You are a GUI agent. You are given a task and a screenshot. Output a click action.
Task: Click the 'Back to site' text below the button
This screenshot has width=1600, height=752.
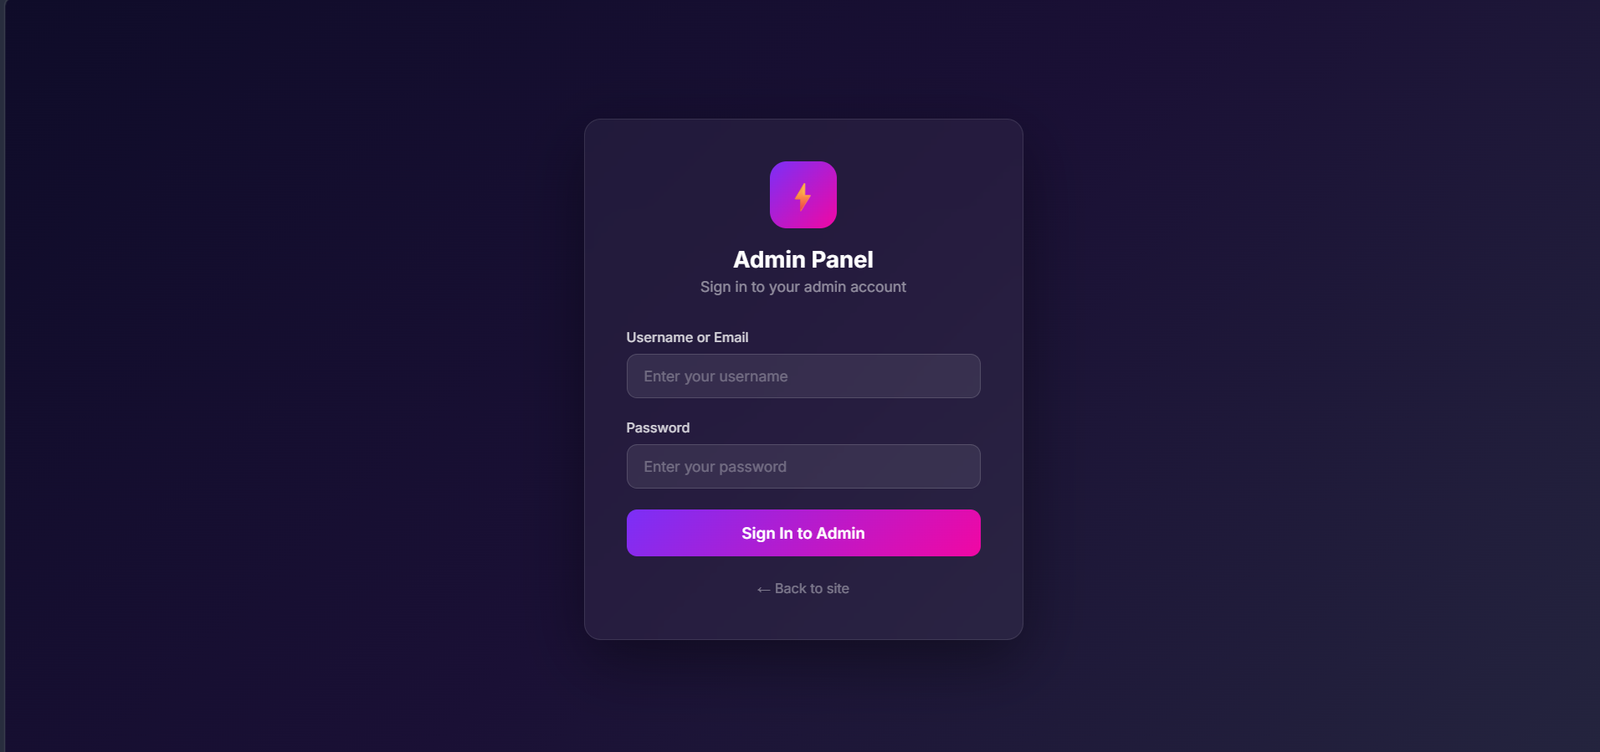click(x=812, y=589)
